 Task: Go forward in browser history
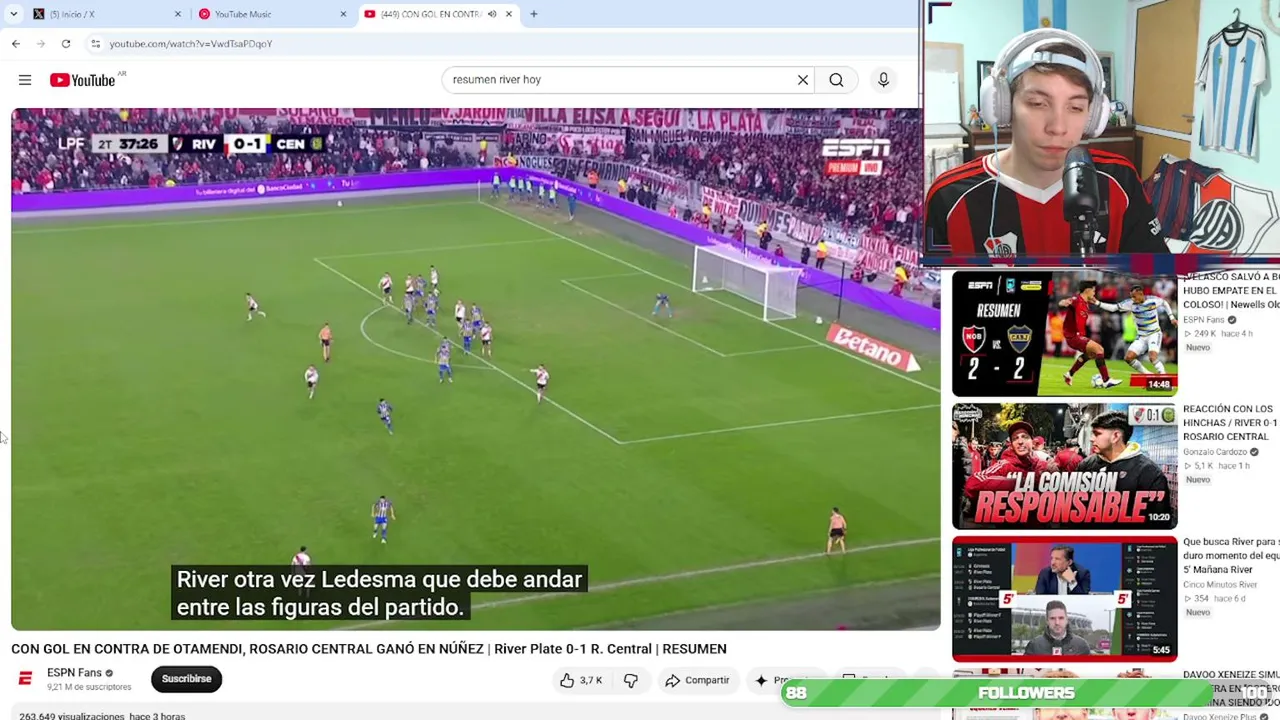(x=41, y=44)
